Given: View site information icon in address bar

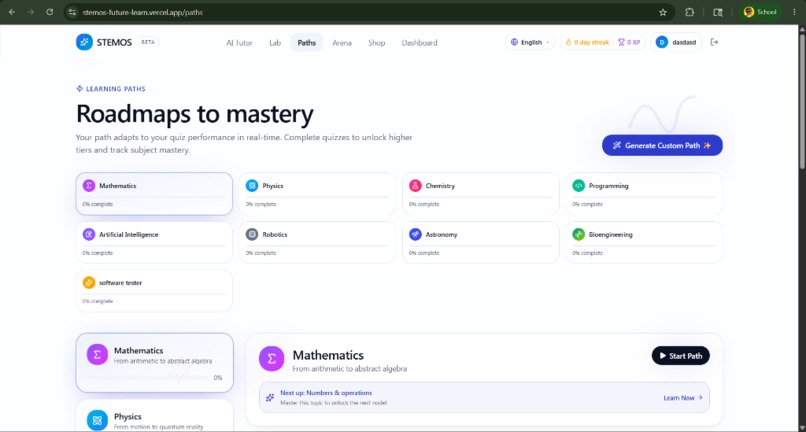Looking at the screenshot, I should pyautogui.click(x=72, y=12).
